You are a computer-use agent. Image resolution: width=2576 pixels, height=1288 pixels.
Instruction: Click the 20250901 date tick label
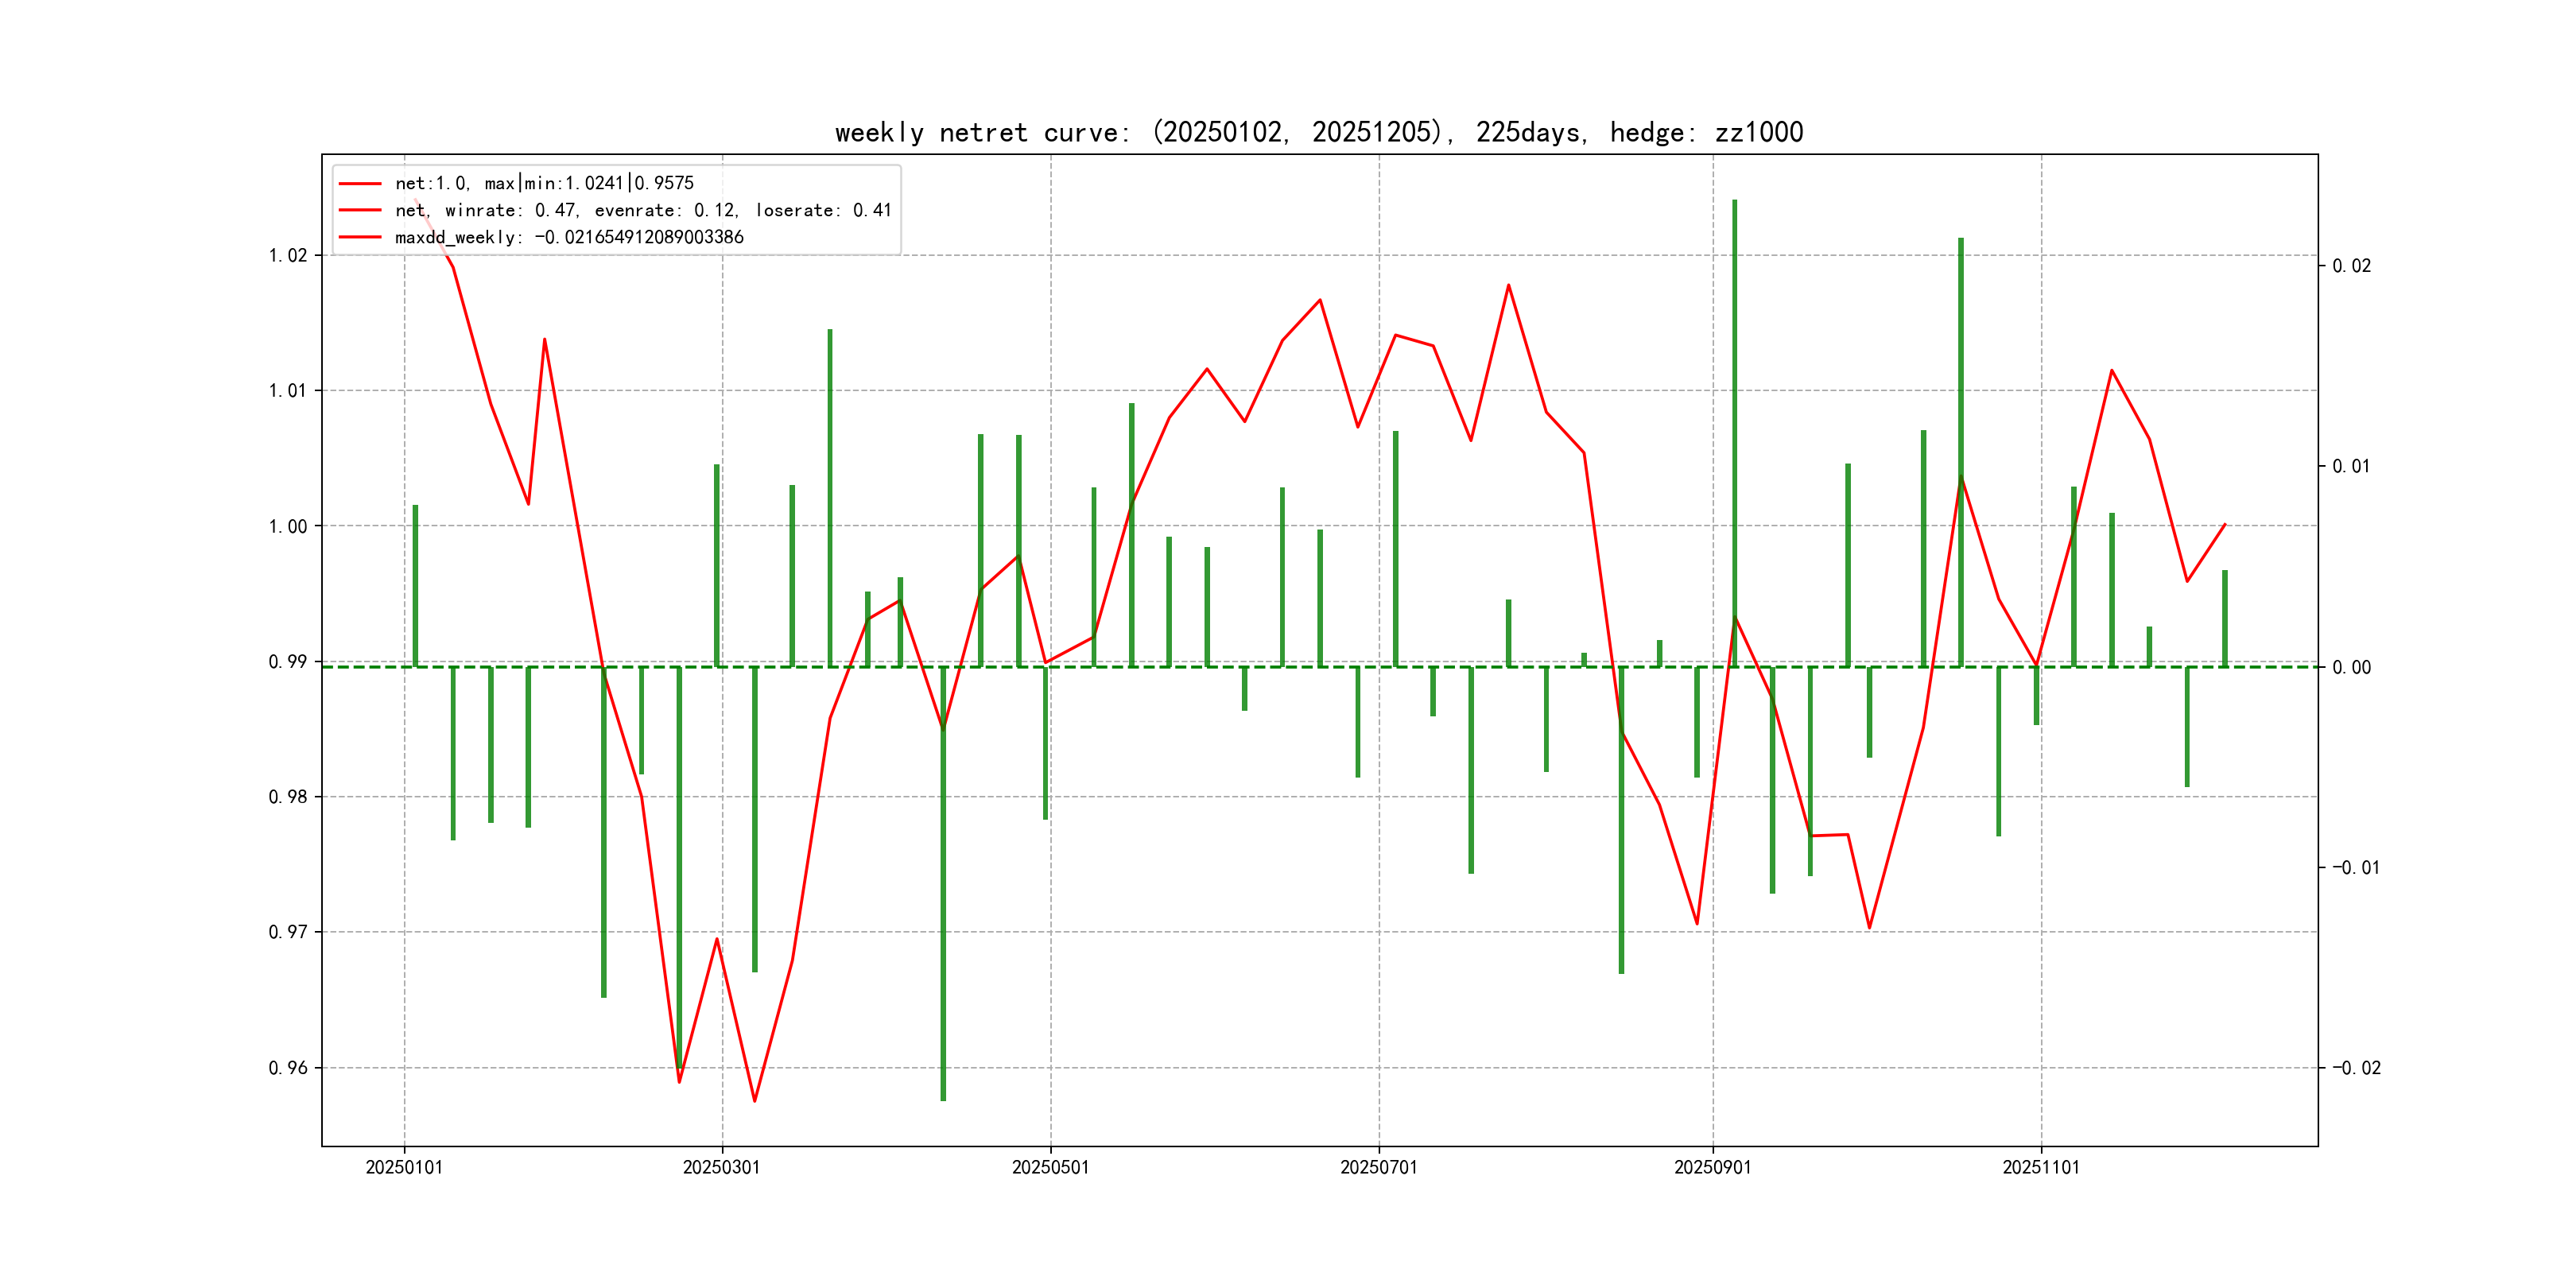coord(1712,1167)
